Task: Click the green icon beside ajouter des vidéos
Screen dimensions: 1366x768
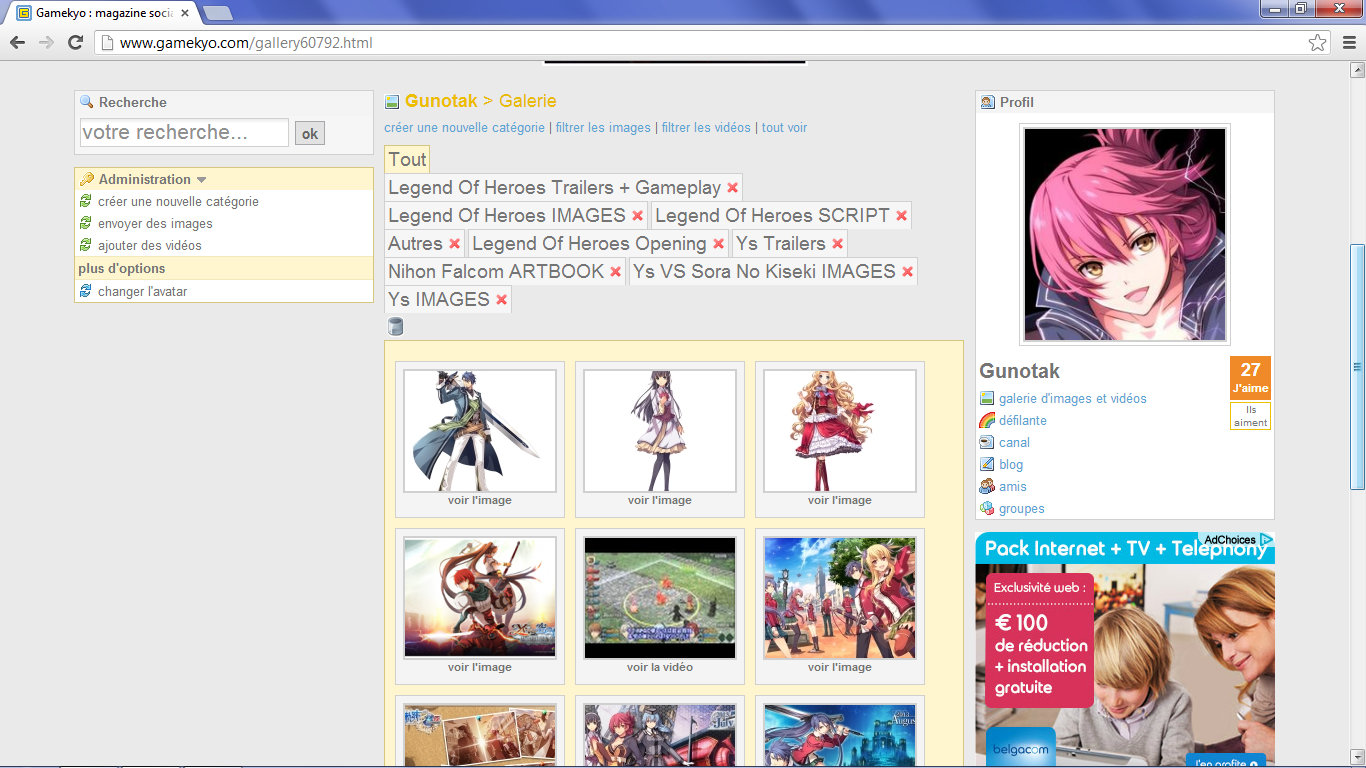Action: pos(86,245)
